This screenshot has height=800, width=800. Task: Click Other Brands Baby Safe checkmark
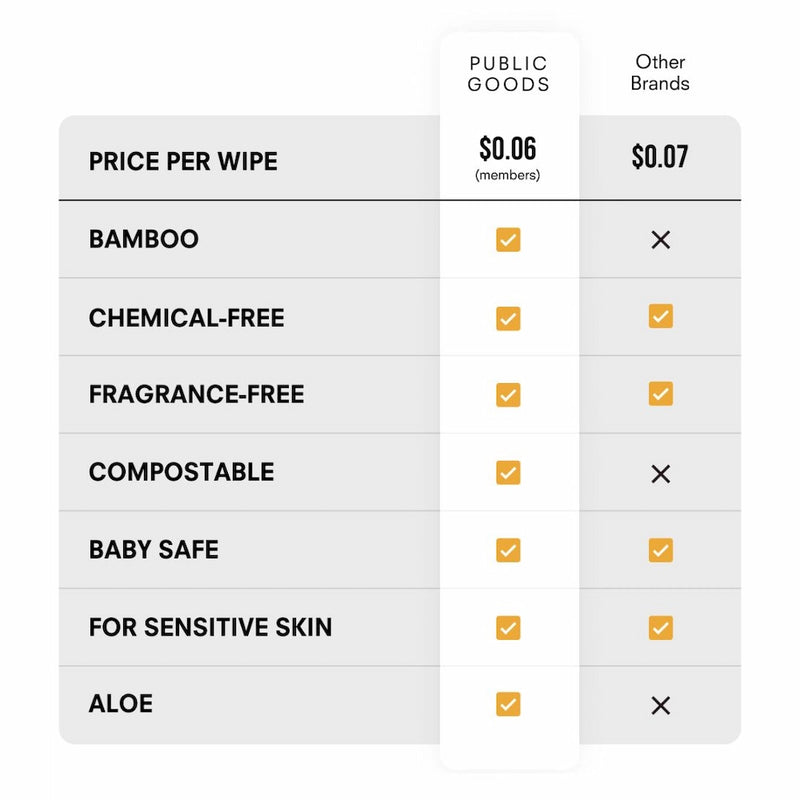click(x=660, y=550)
